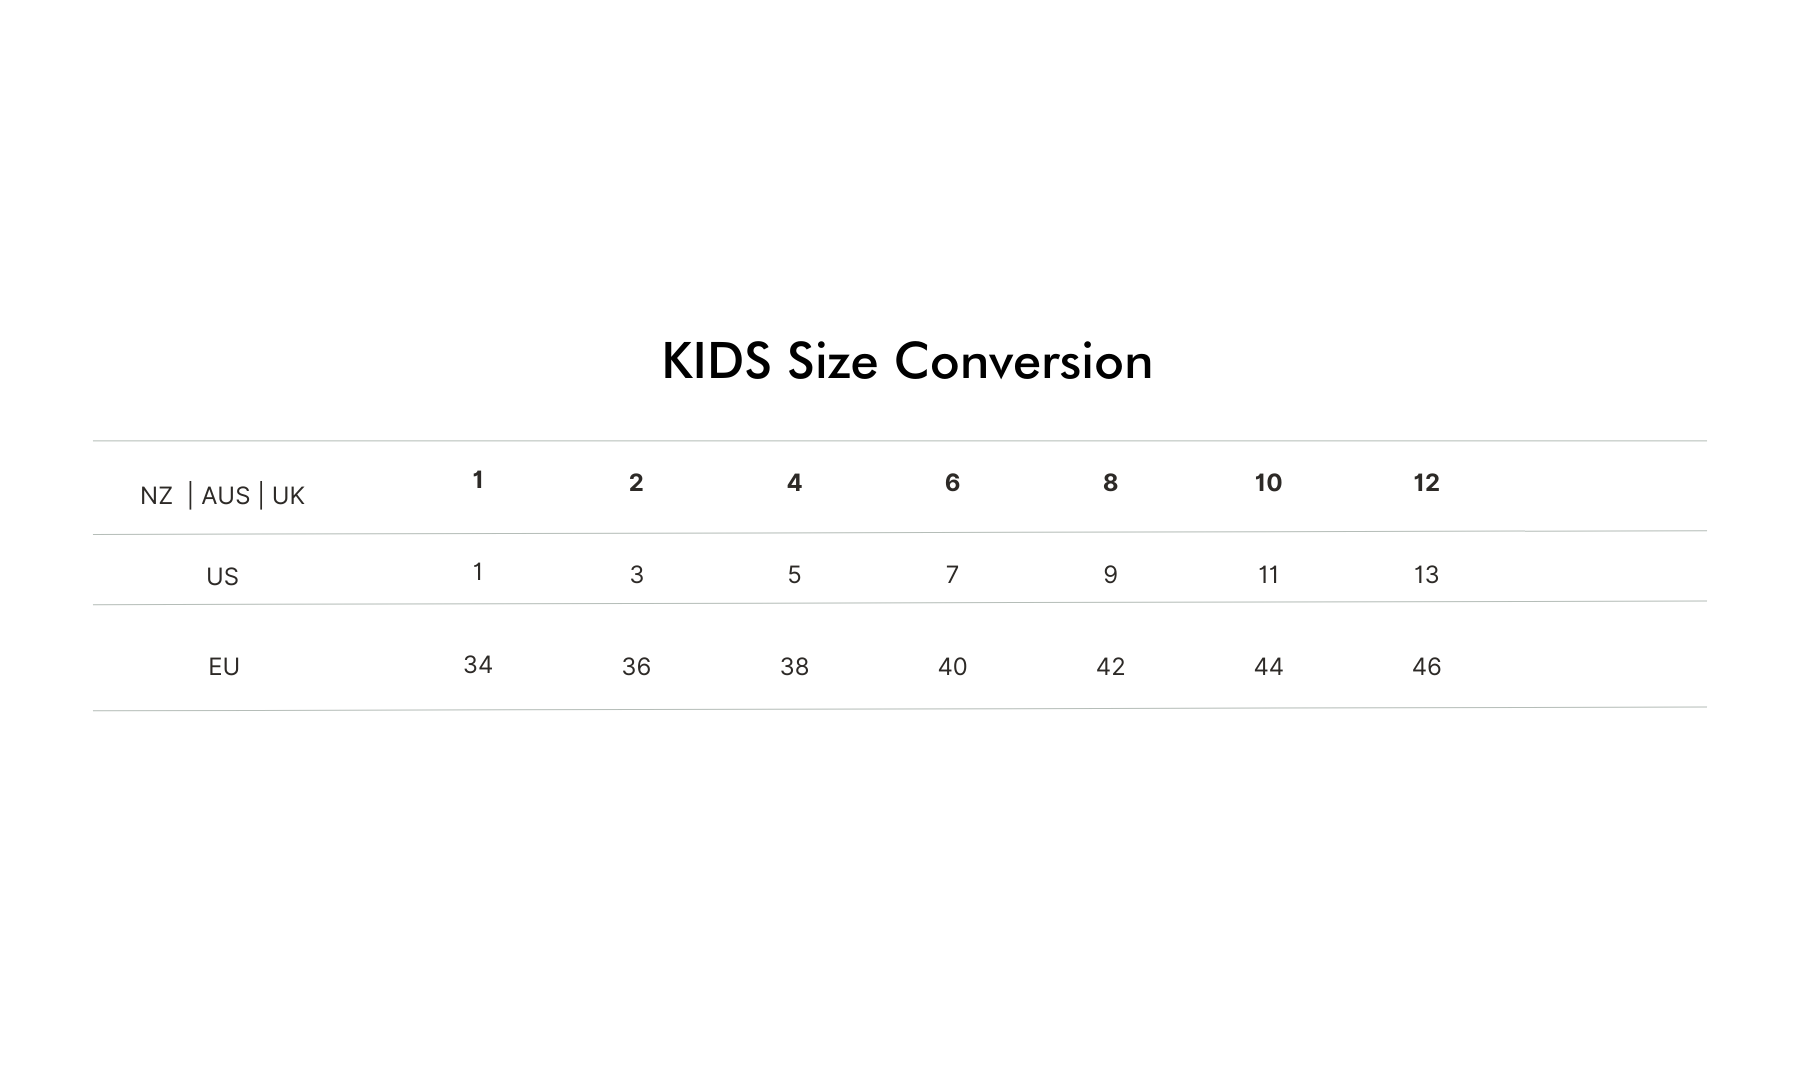1800x1080 pixels.
Task: Click bold size 12 in the header row
Action: point(1426,483)
